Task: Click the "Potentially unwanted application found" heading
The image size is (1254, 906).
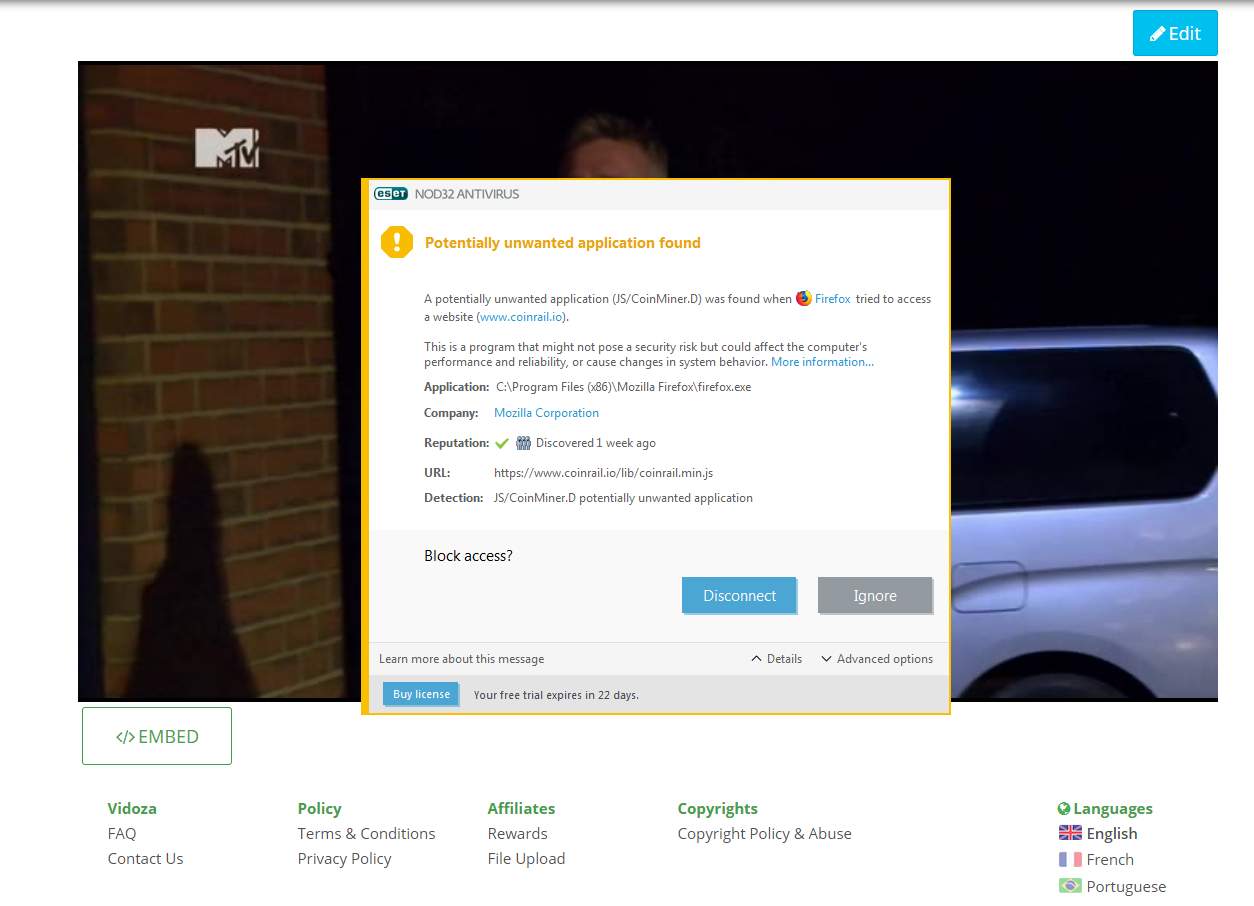Action: tap(563, 243)
